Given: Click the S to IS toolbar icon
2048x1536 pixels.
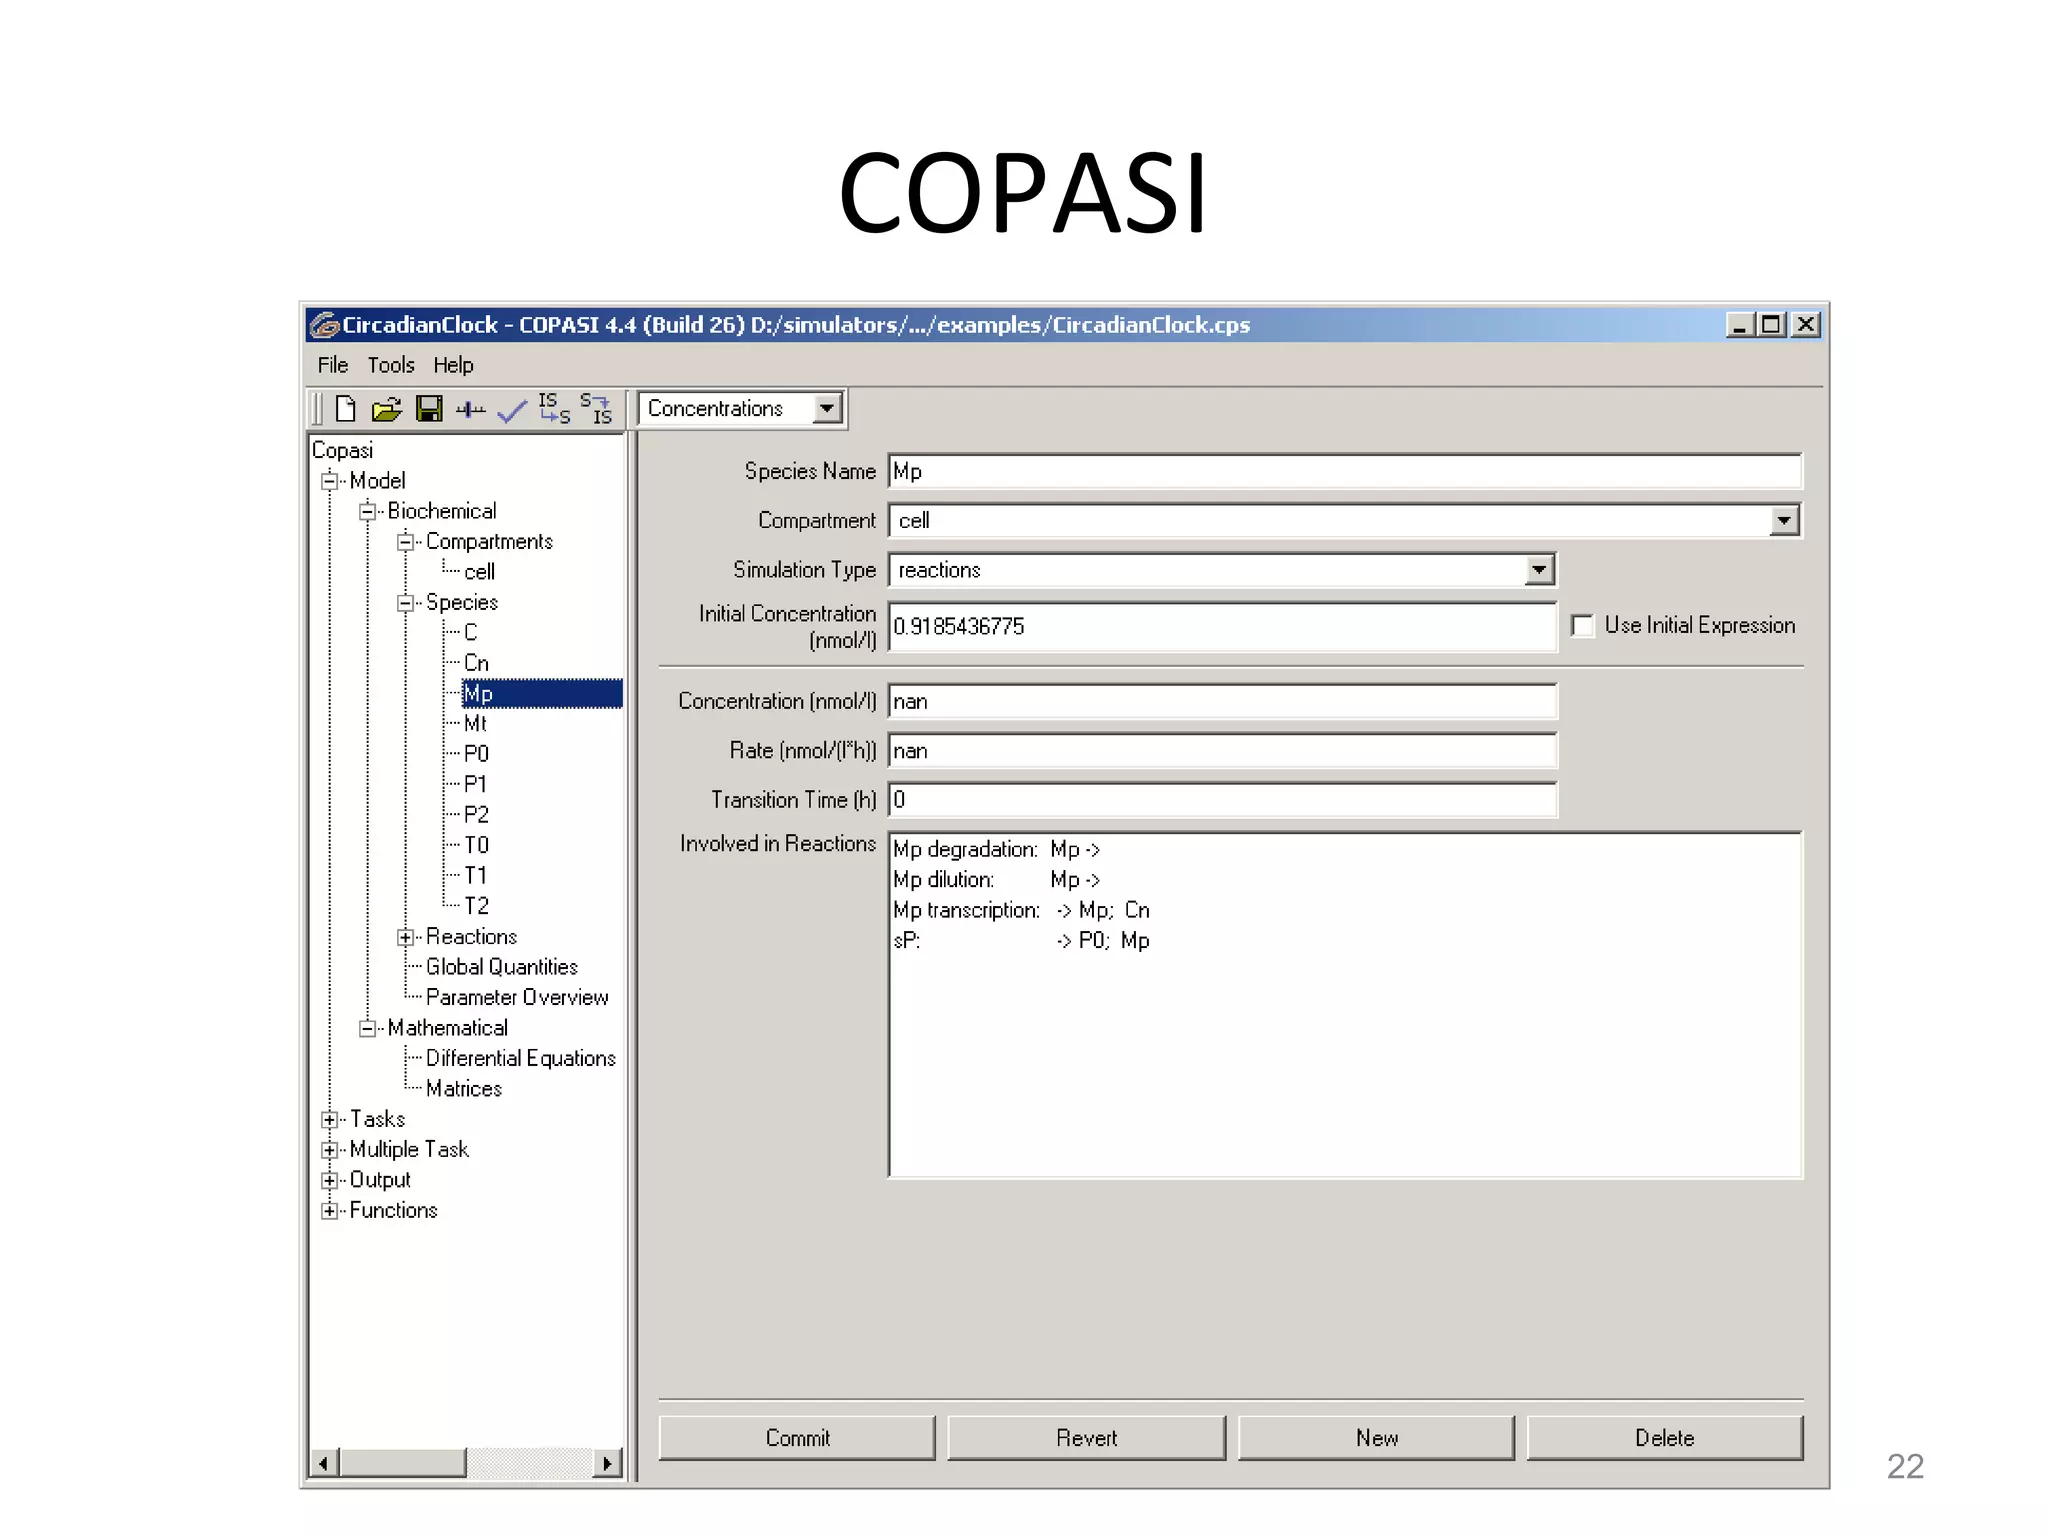Looking at the screenshot, I should tap(596, 408).
